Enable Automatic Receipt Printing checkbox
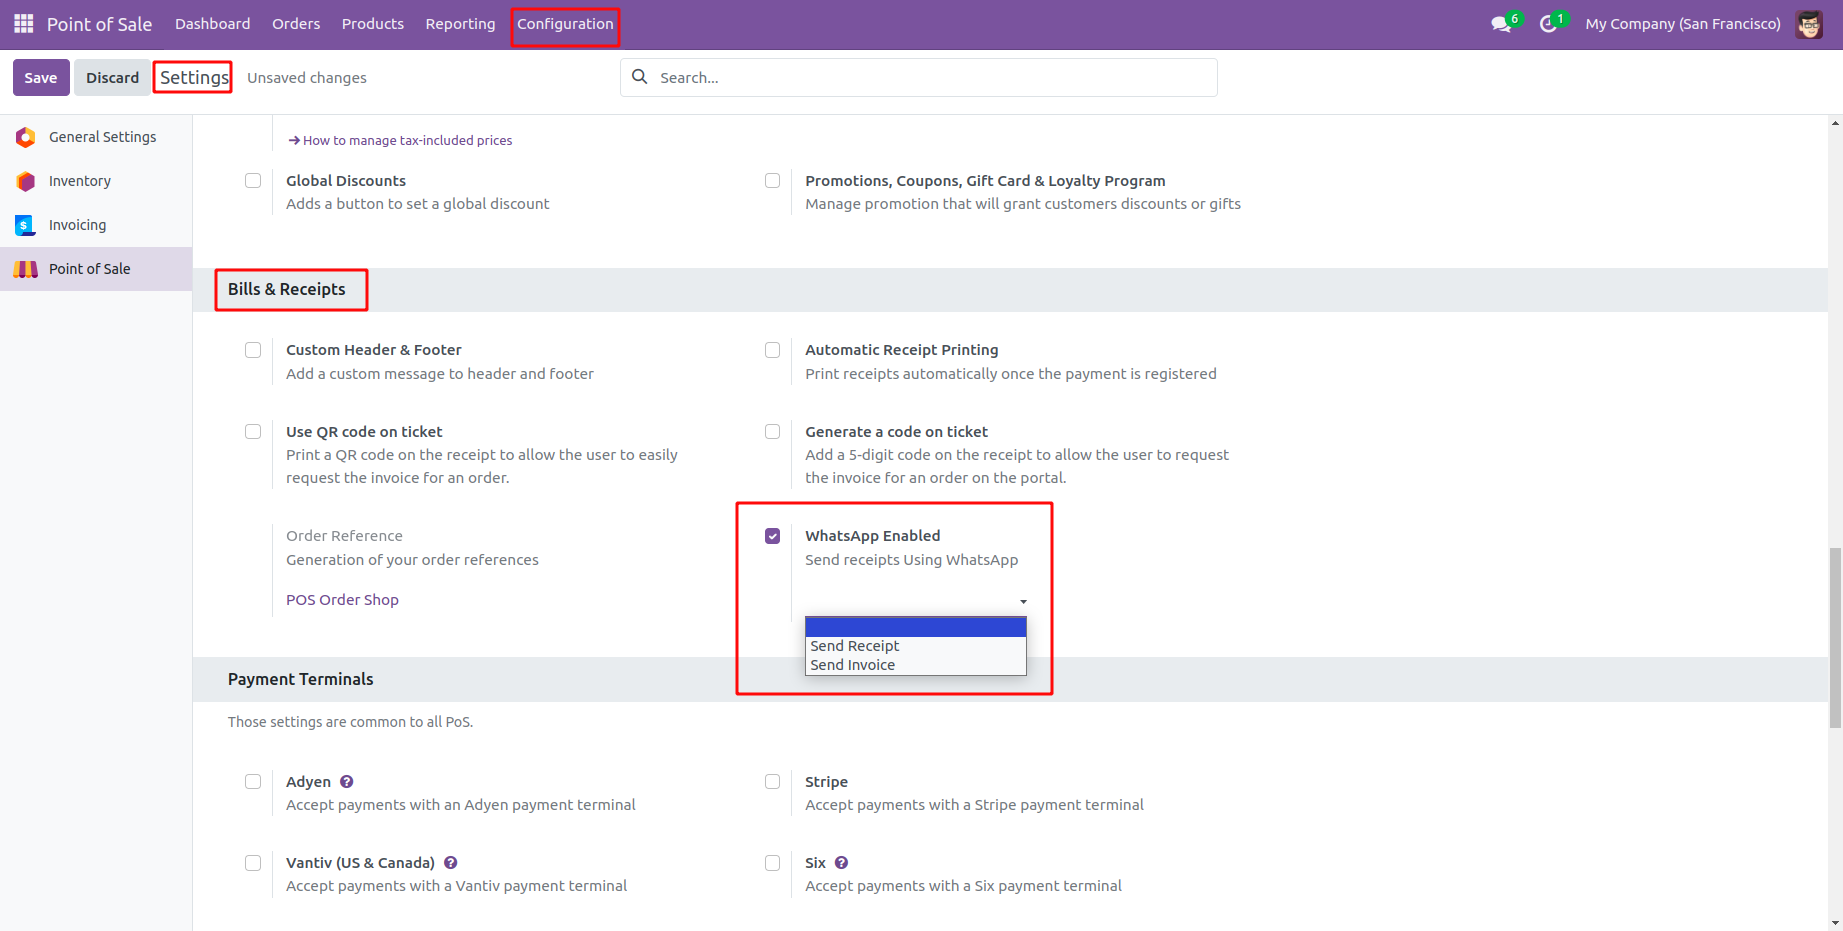 (773, 350)
